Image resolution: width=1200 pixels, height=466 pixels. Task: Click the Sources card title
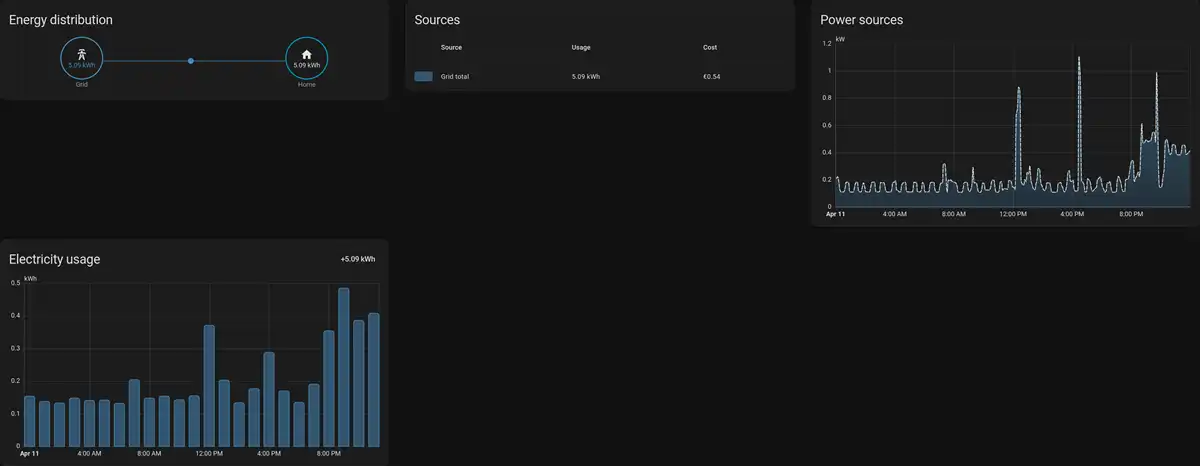[437, 20]
